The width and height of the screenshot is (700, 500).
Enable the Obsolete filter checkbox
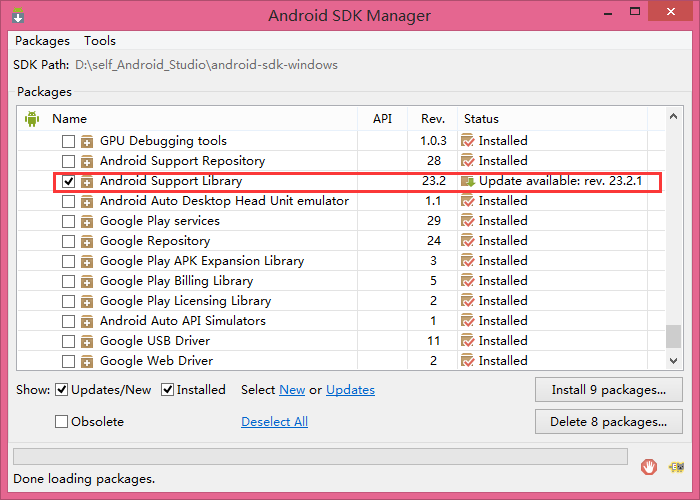point(61,421)
